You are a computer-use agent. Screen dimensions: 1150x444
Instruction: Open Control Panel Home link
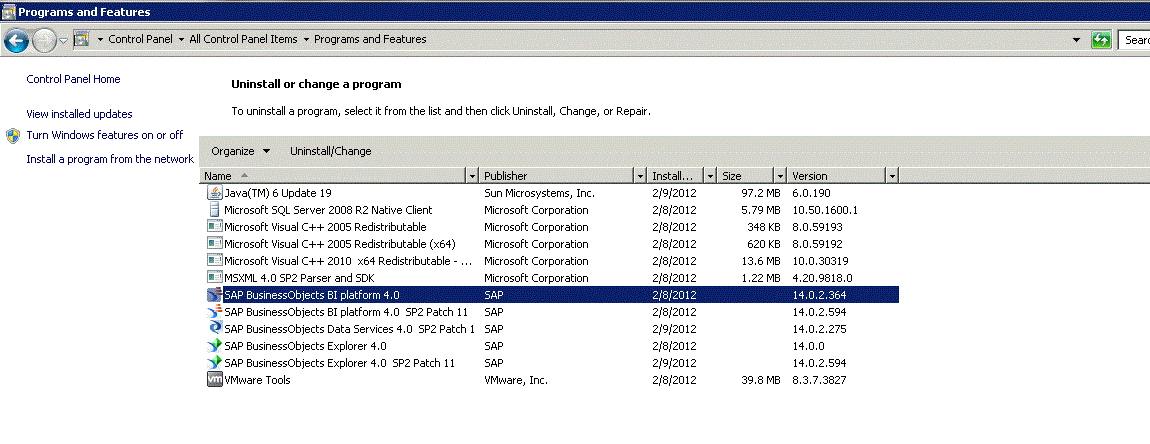coord(73,79)
